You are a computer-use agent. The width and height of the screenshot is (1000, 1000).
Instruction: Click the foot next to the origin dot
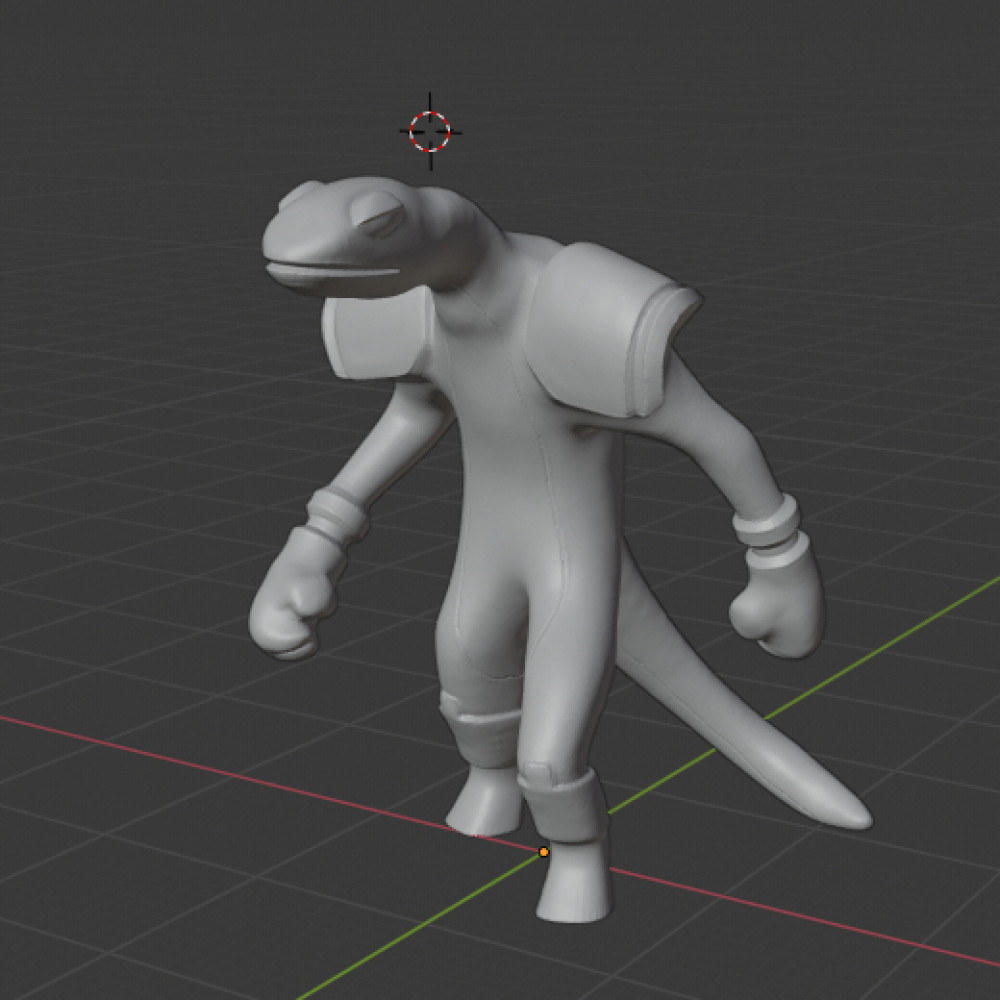(573, 885)
